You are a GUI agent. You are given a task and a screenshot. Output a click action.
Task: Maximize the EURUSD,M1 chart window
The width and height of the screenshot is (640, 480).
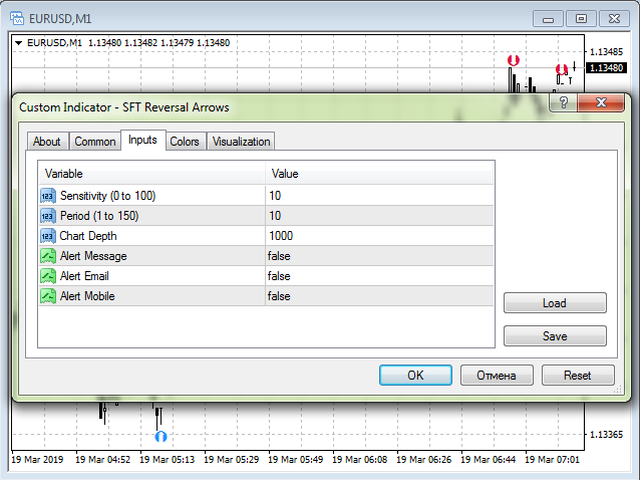click(x=581, y=19)
